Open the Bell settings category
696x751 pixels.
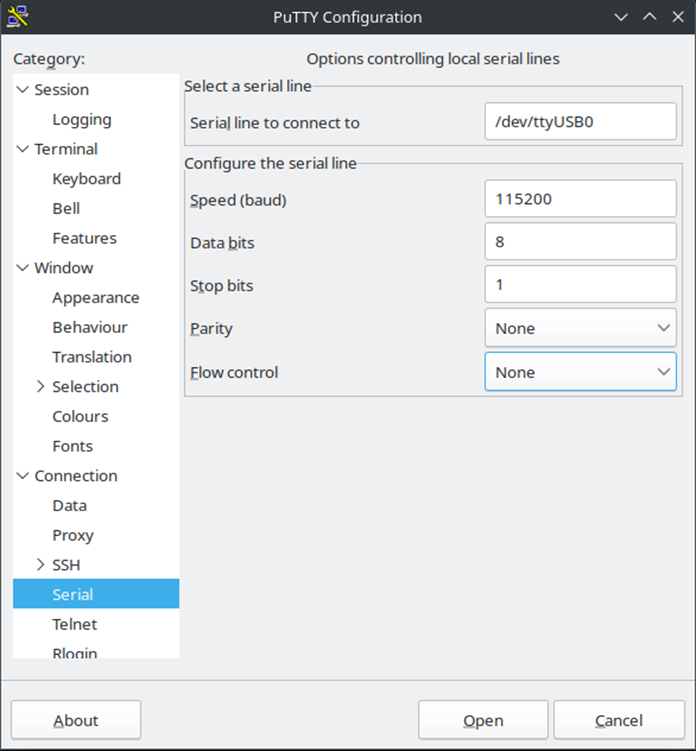click(66, 208)
